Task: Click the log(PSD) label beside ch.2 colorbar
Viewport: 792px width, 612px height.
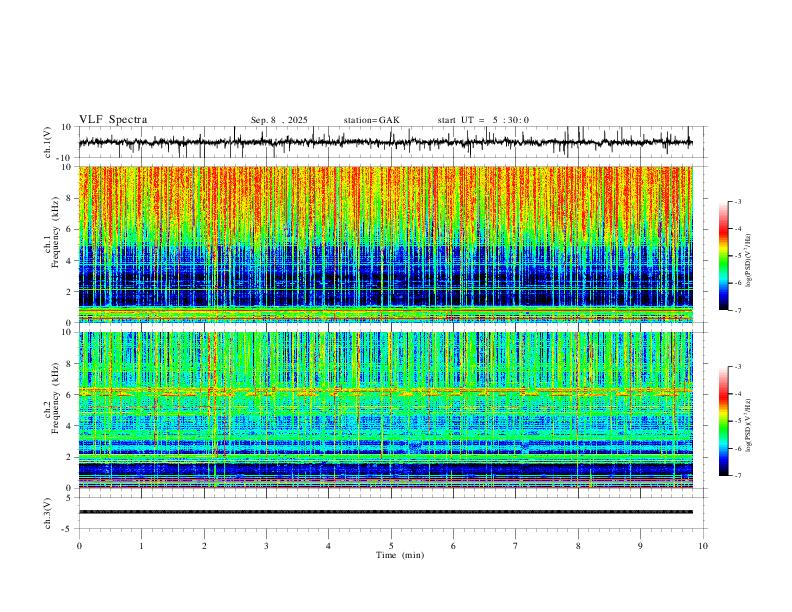Action: pos(749,425)
